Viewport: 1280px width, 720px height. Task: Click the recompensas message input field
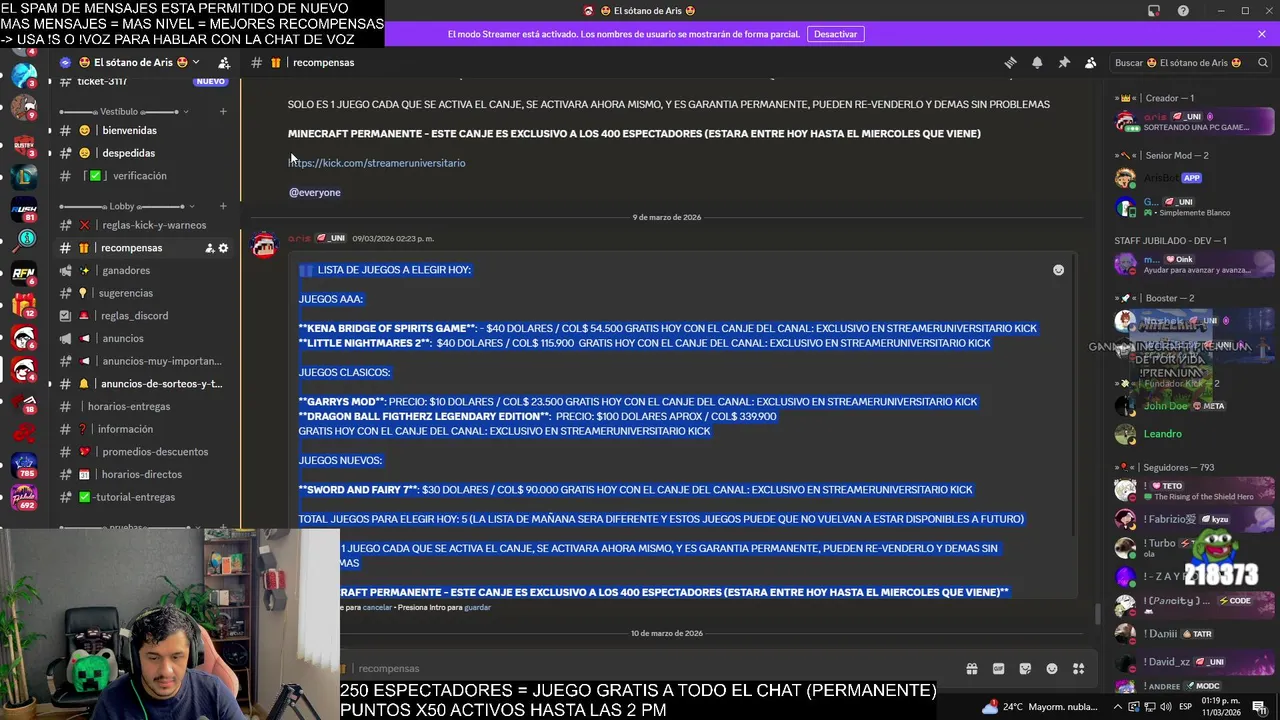[650, 669]
